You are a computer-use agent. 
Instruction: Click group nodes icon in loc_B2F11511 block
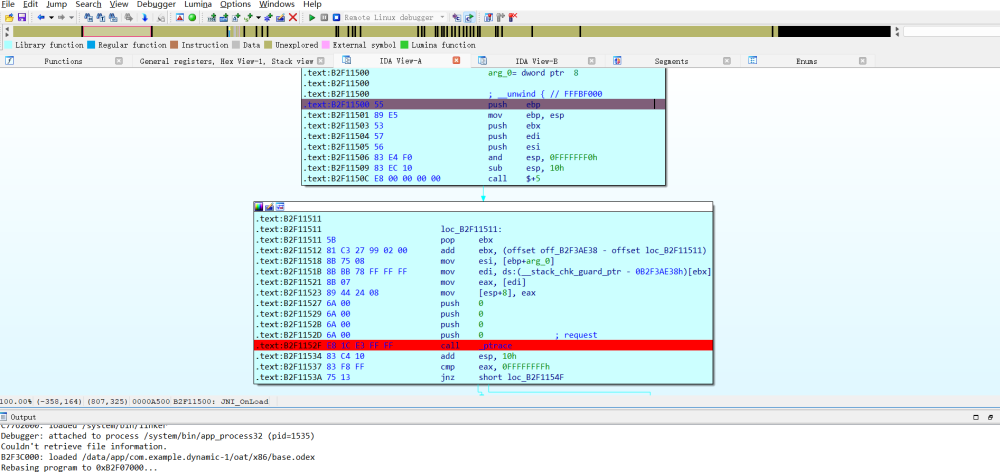tap(279, 207)
